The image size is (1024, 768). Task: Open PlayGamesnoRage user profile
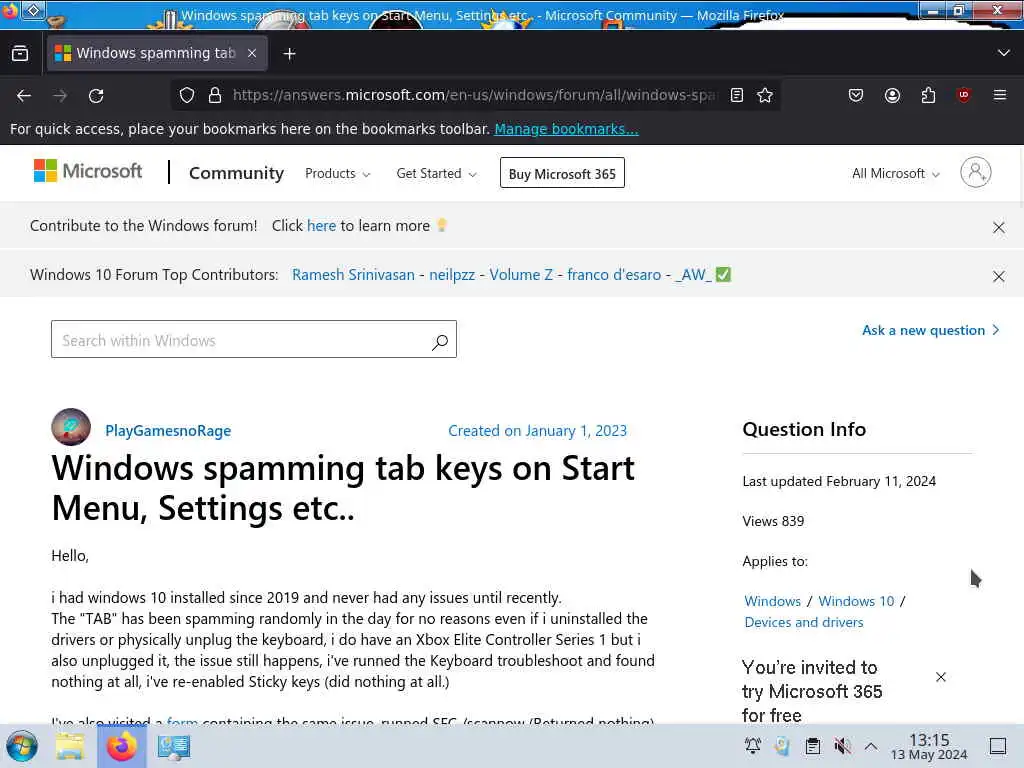[168, 431]
